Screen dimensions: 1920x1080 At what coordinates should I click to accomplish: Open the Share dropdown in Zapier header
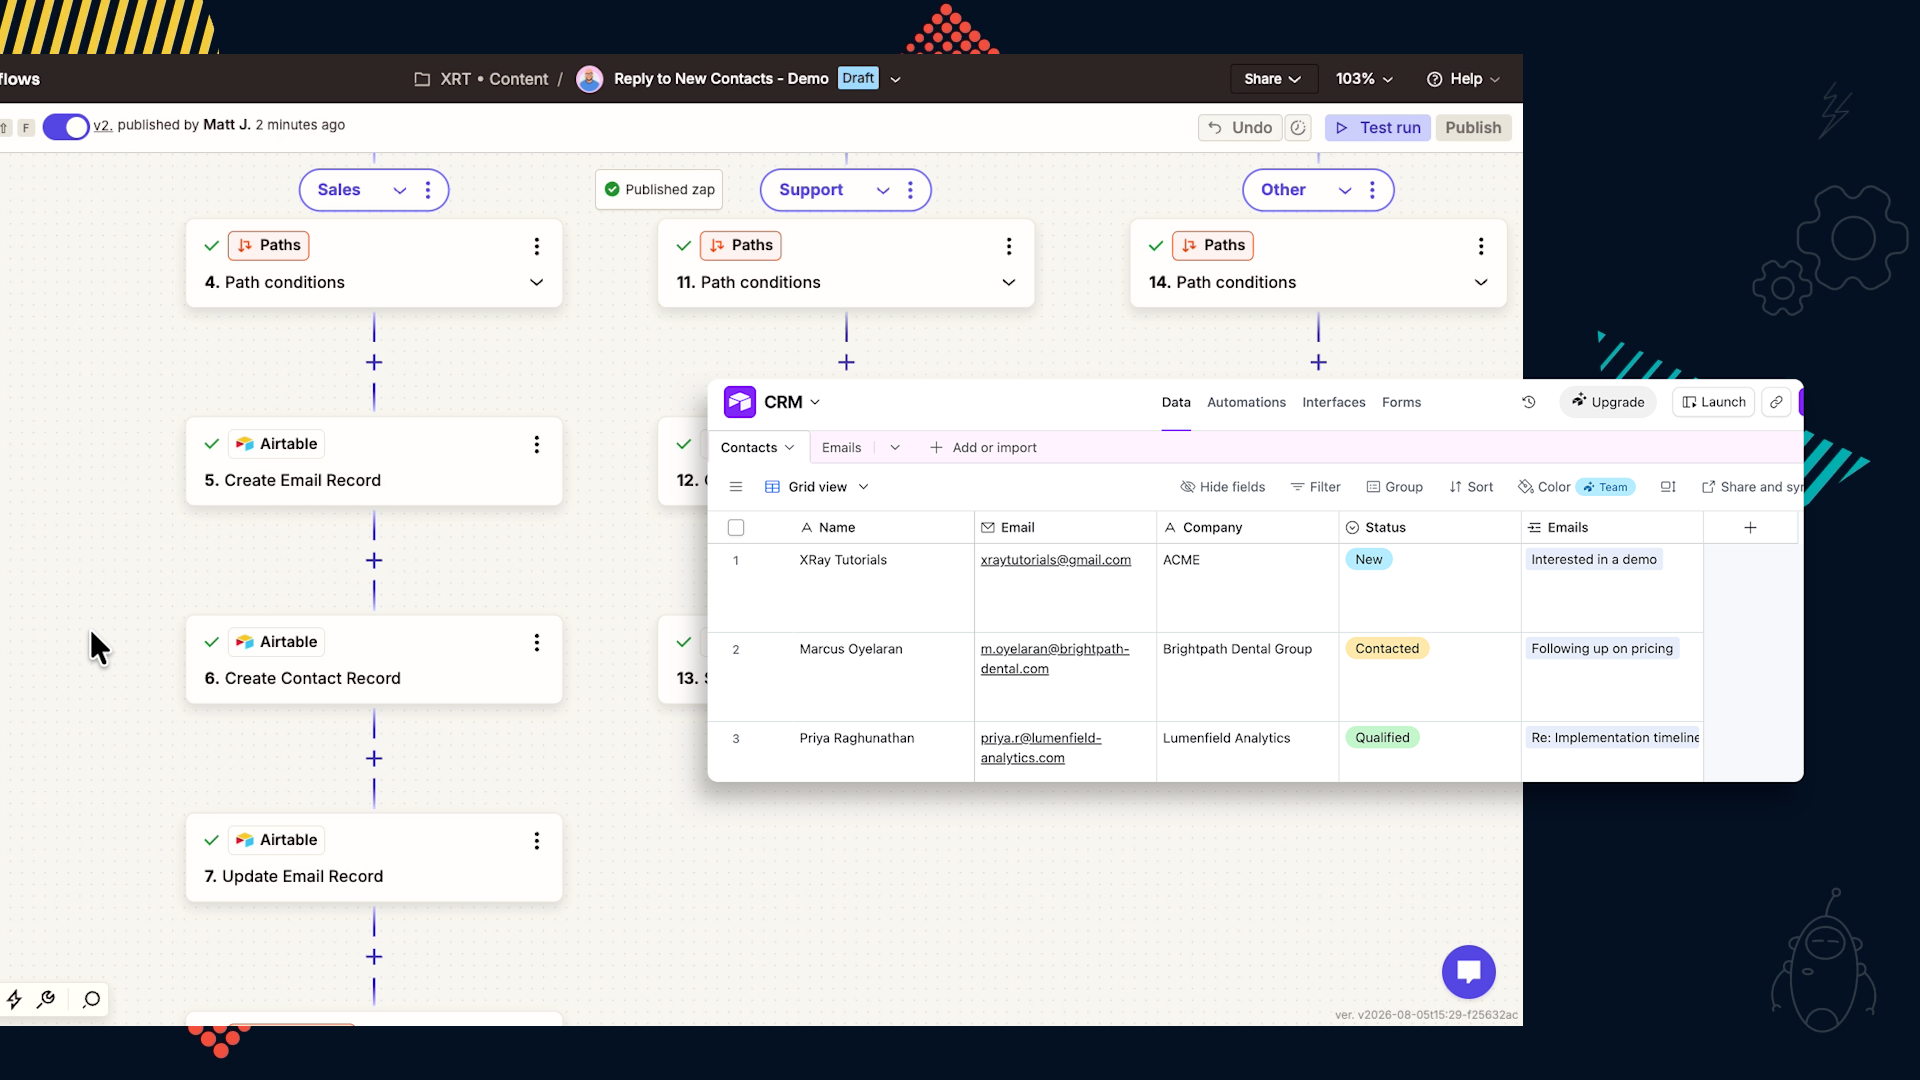(x=1272, y=79)
